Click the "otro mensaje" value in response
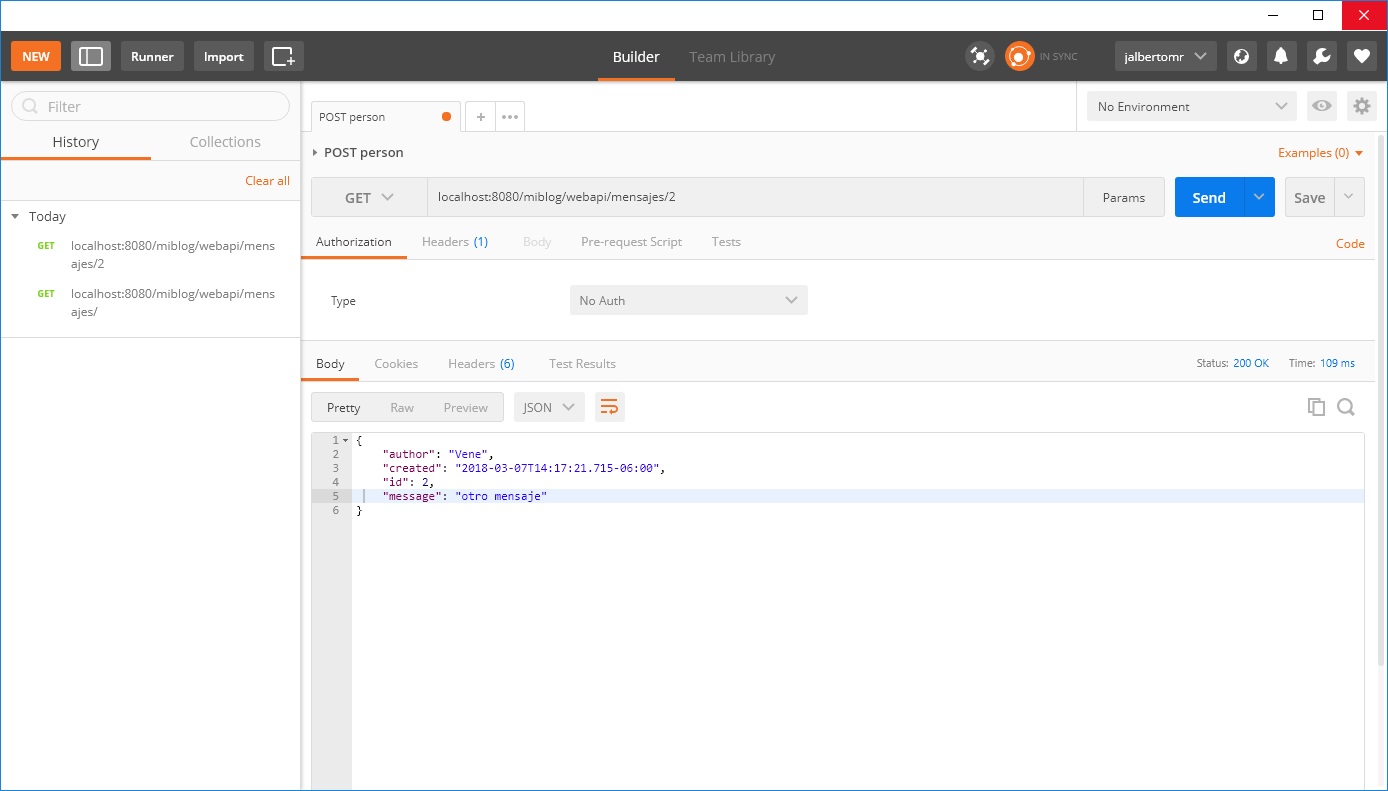 (501, 496)
